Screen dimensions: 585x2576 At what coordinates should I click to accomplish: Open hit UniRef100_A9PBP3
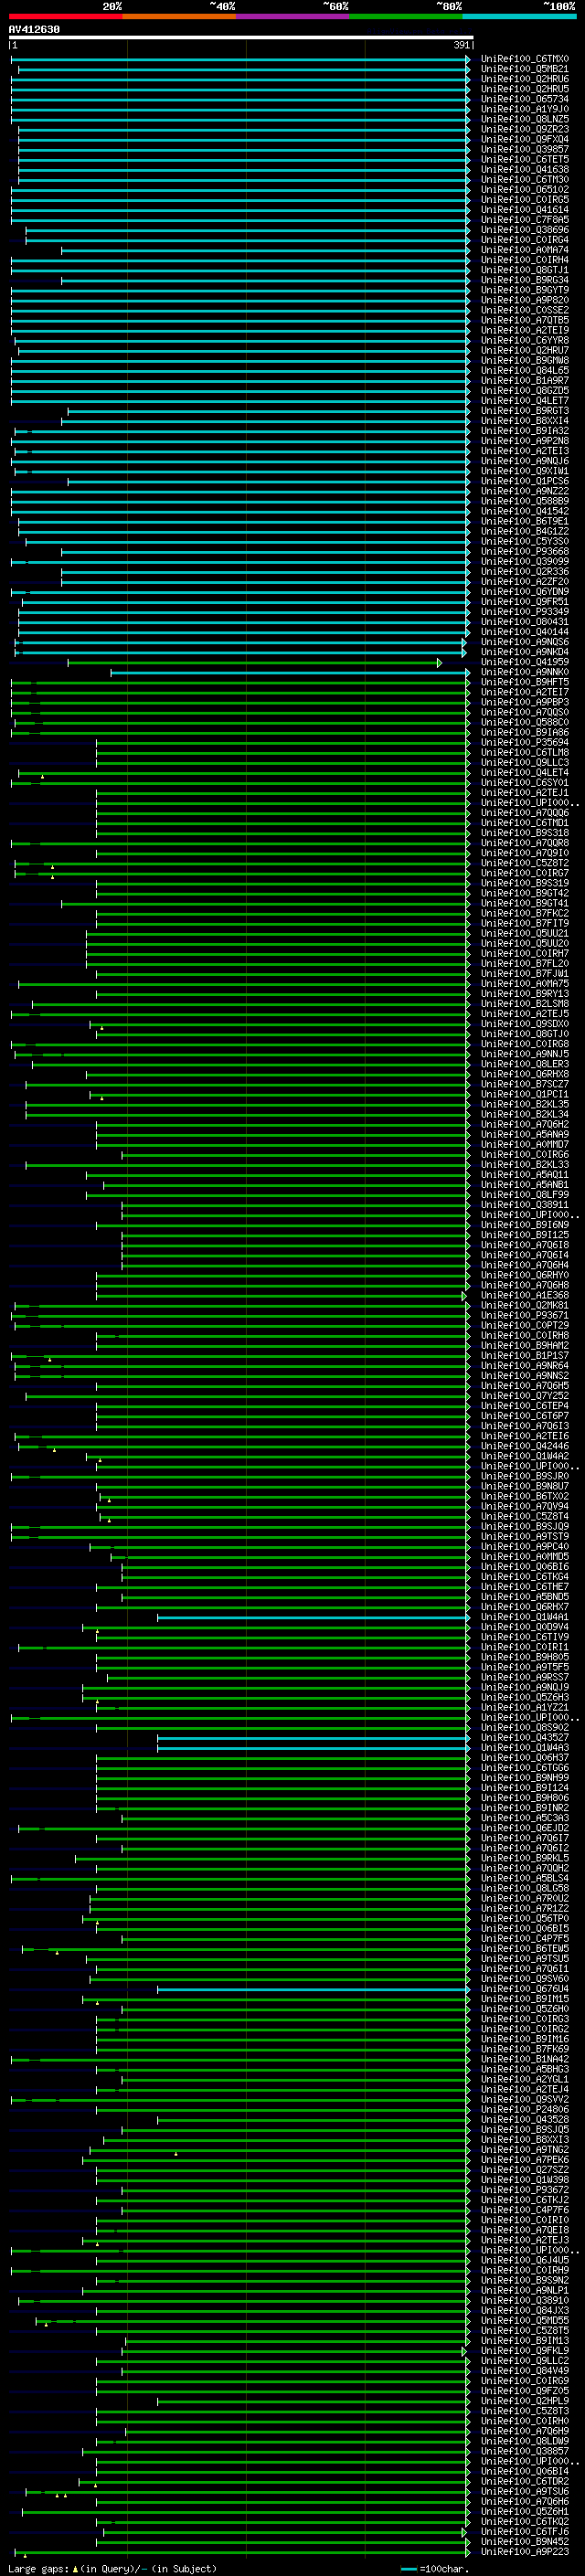coord(525,703)
